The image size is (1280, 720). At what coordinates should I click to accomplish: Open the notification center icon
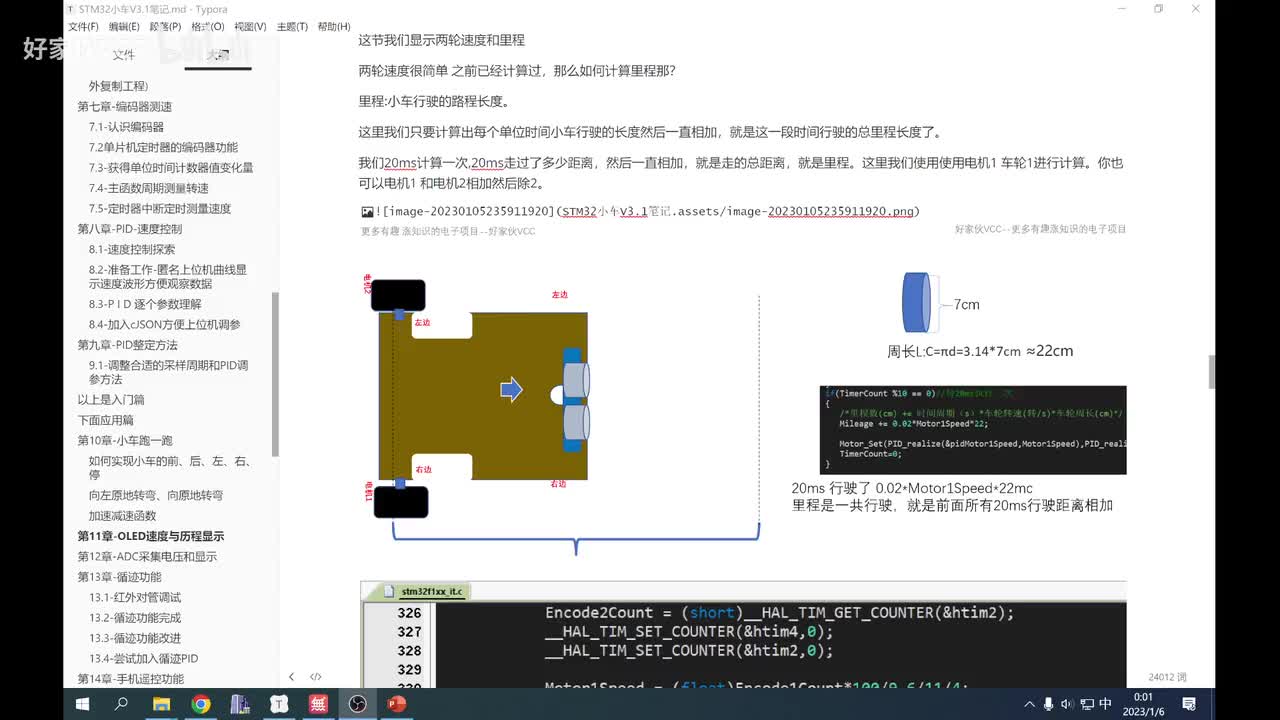click(1189, 704)
